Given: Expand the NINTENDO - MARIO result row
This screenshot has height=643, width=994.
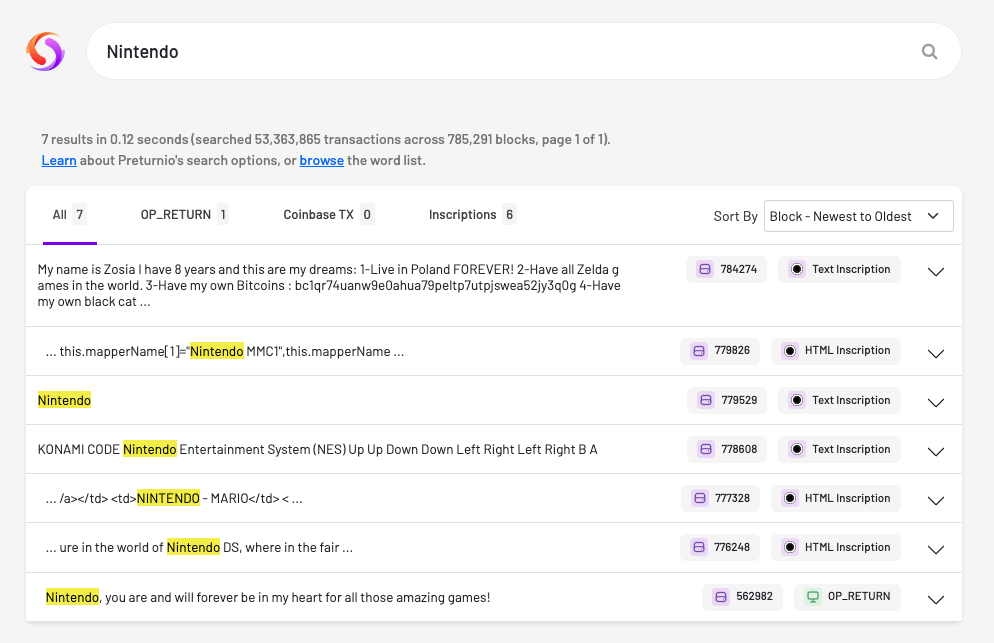Looking at the screenshot, I should 936,500.
